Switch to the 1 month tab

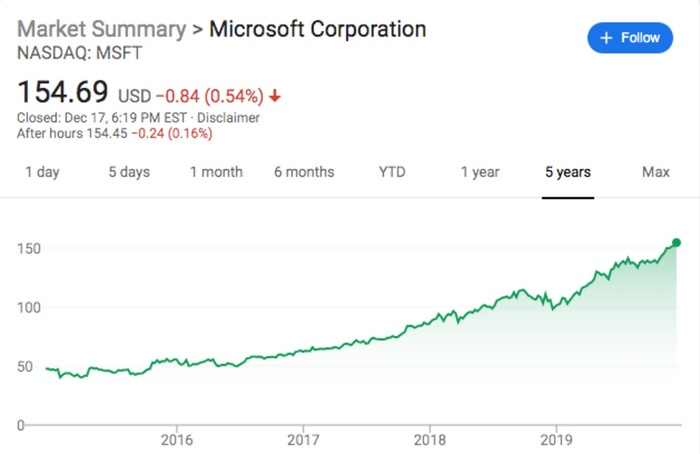[216, 172]
